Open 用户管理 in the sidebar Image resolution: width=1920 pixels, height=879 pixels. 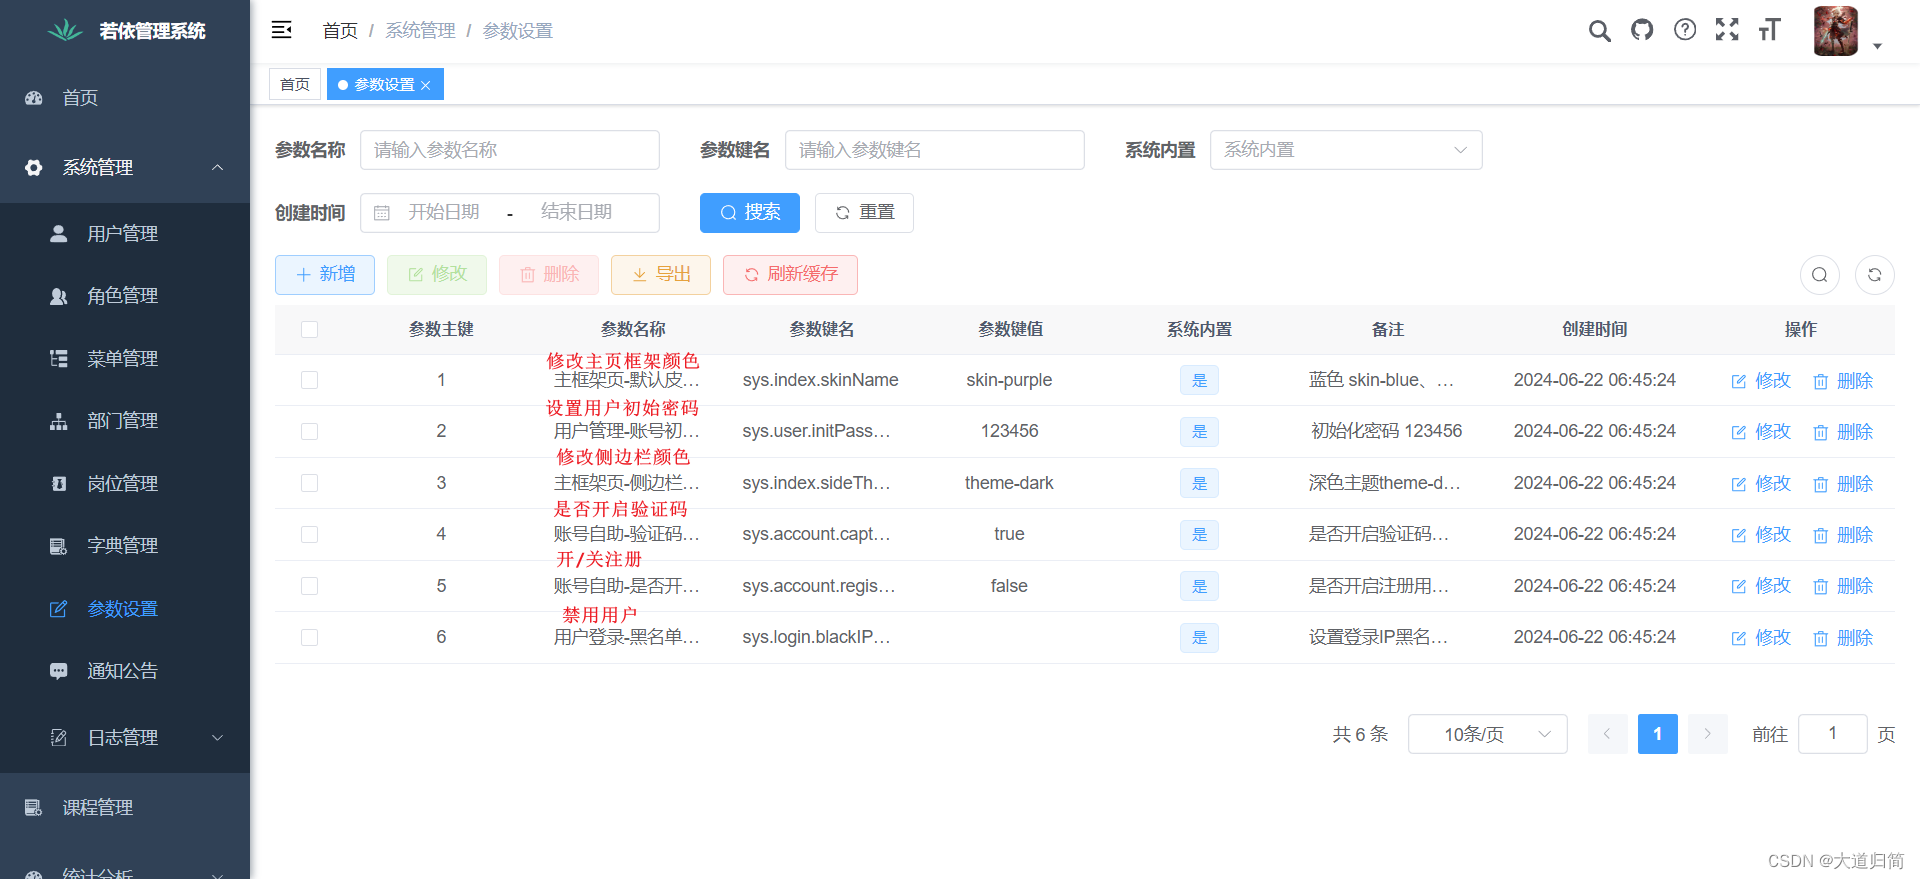pos(125,234)
